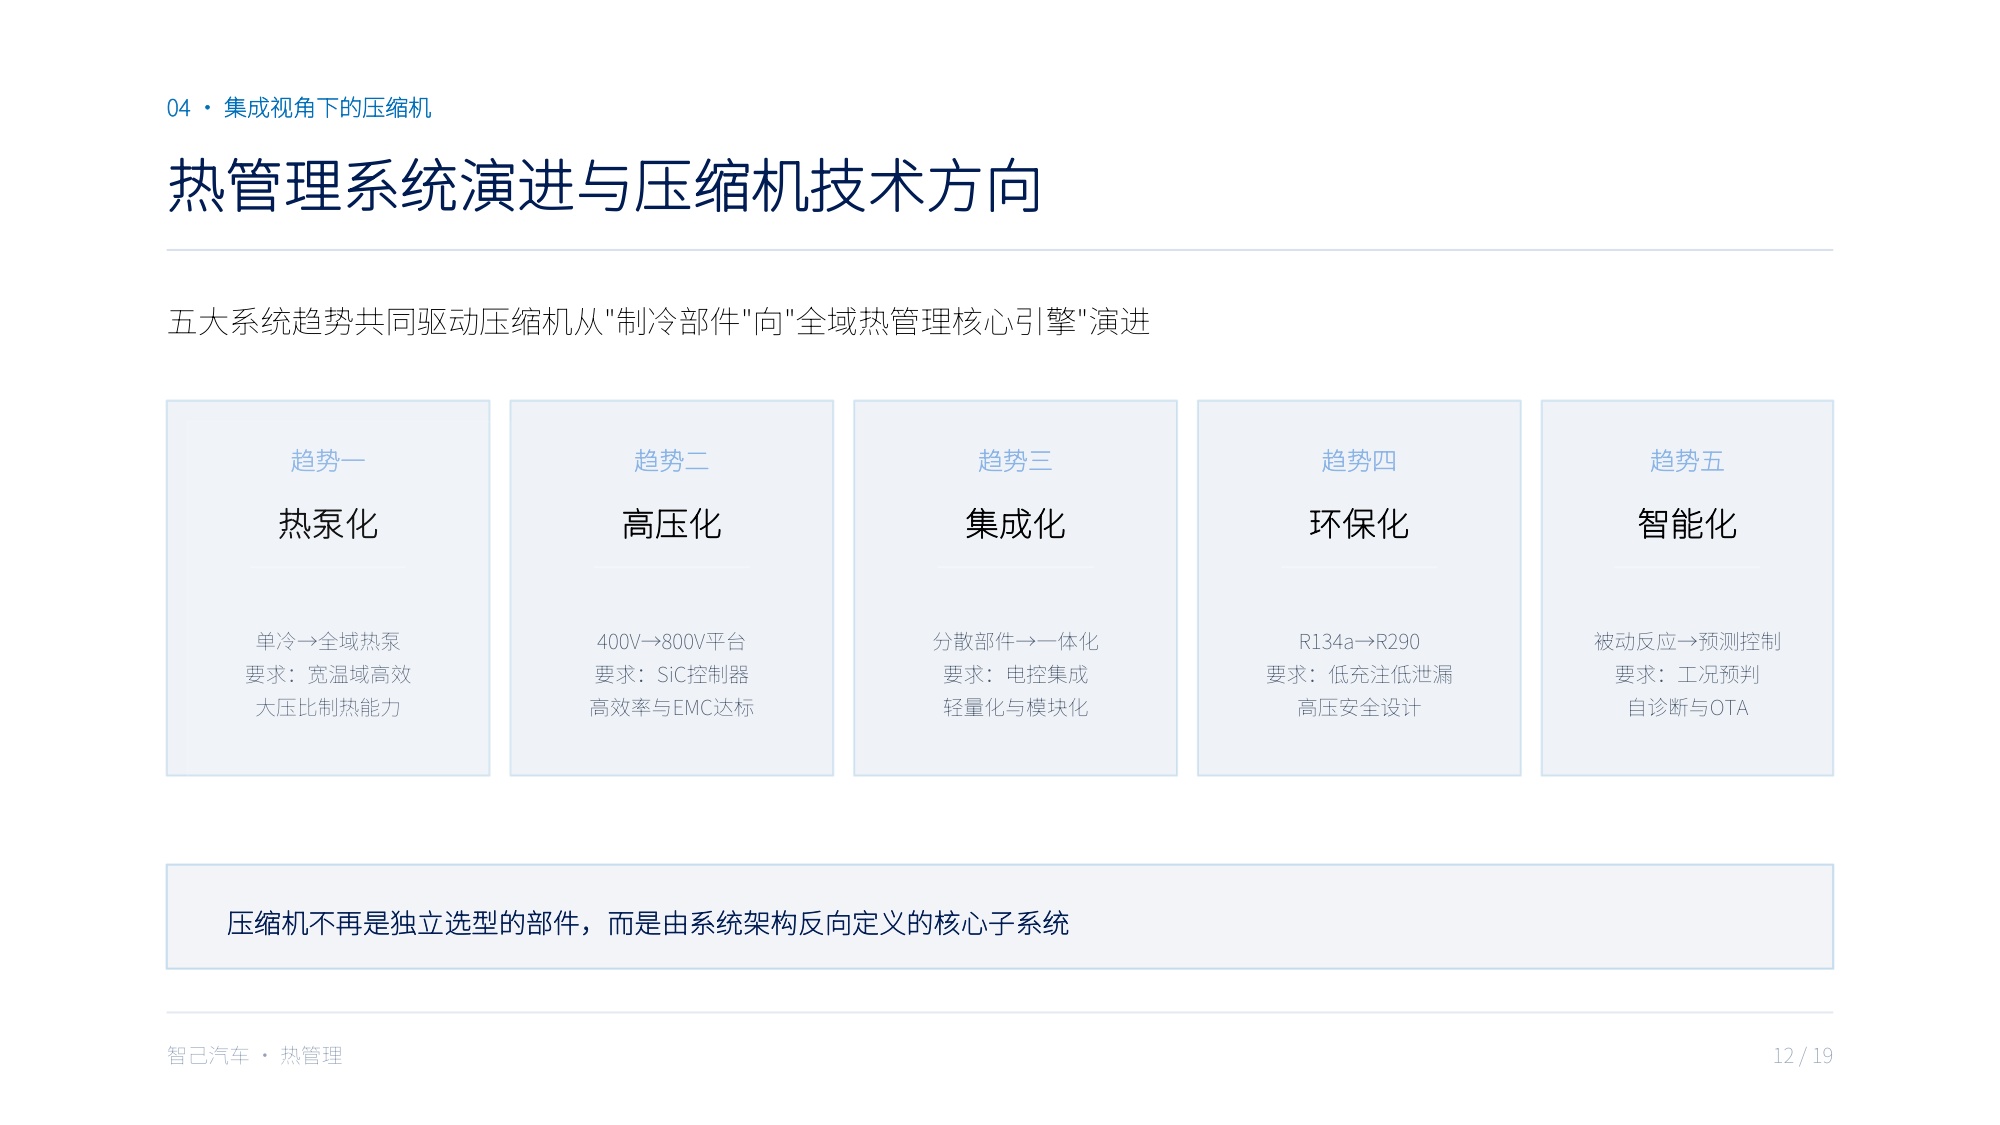Click the 趋势五 label
Image resolution: width=2000 pixels, height=1125 pixels.
(1687, 461)
